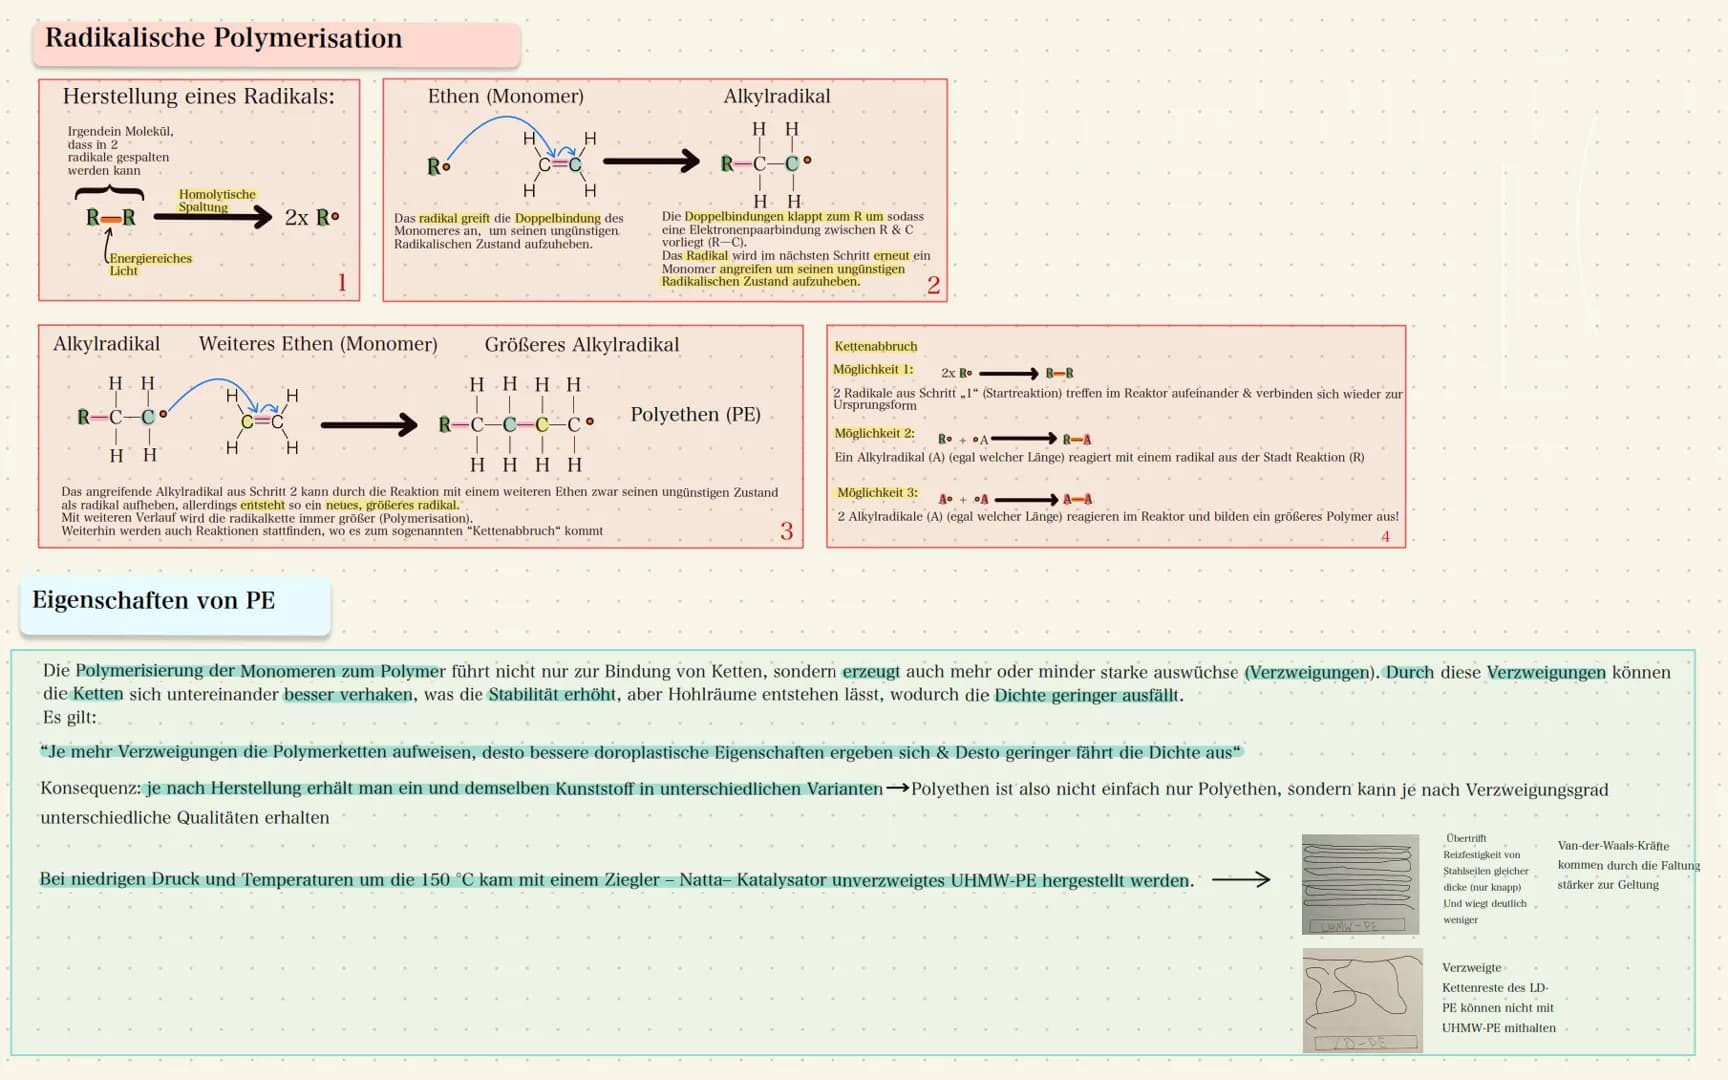The image size is (1728, 1080).
Task: Click the Möglichkeit 3 label
Action: (877, 493)
